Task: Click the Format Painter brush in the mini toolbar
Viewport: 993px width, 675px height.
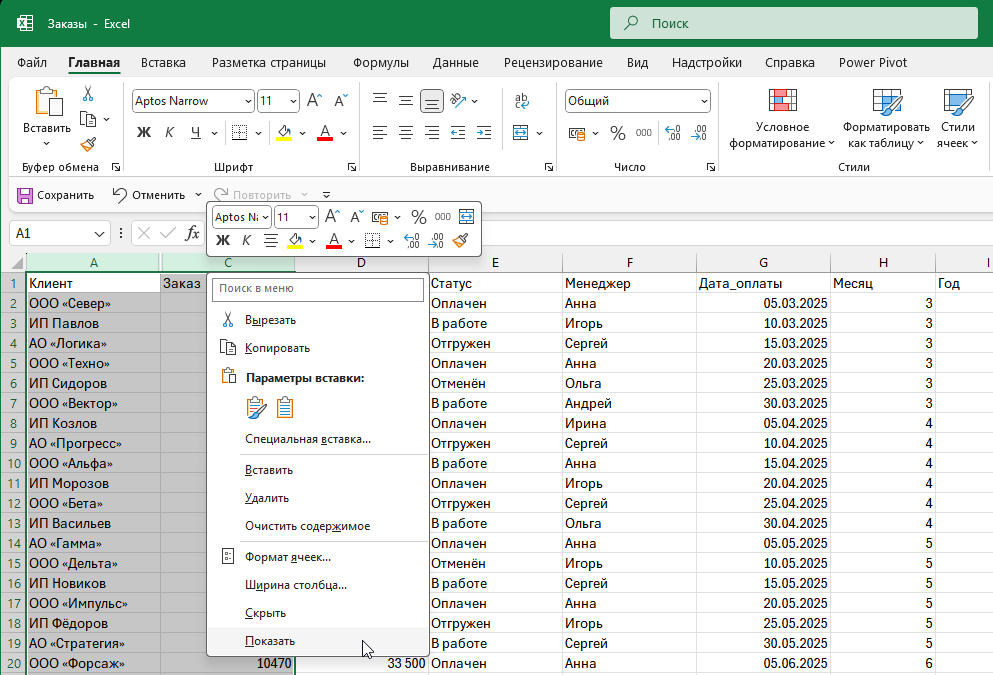Action: point(460,240)
